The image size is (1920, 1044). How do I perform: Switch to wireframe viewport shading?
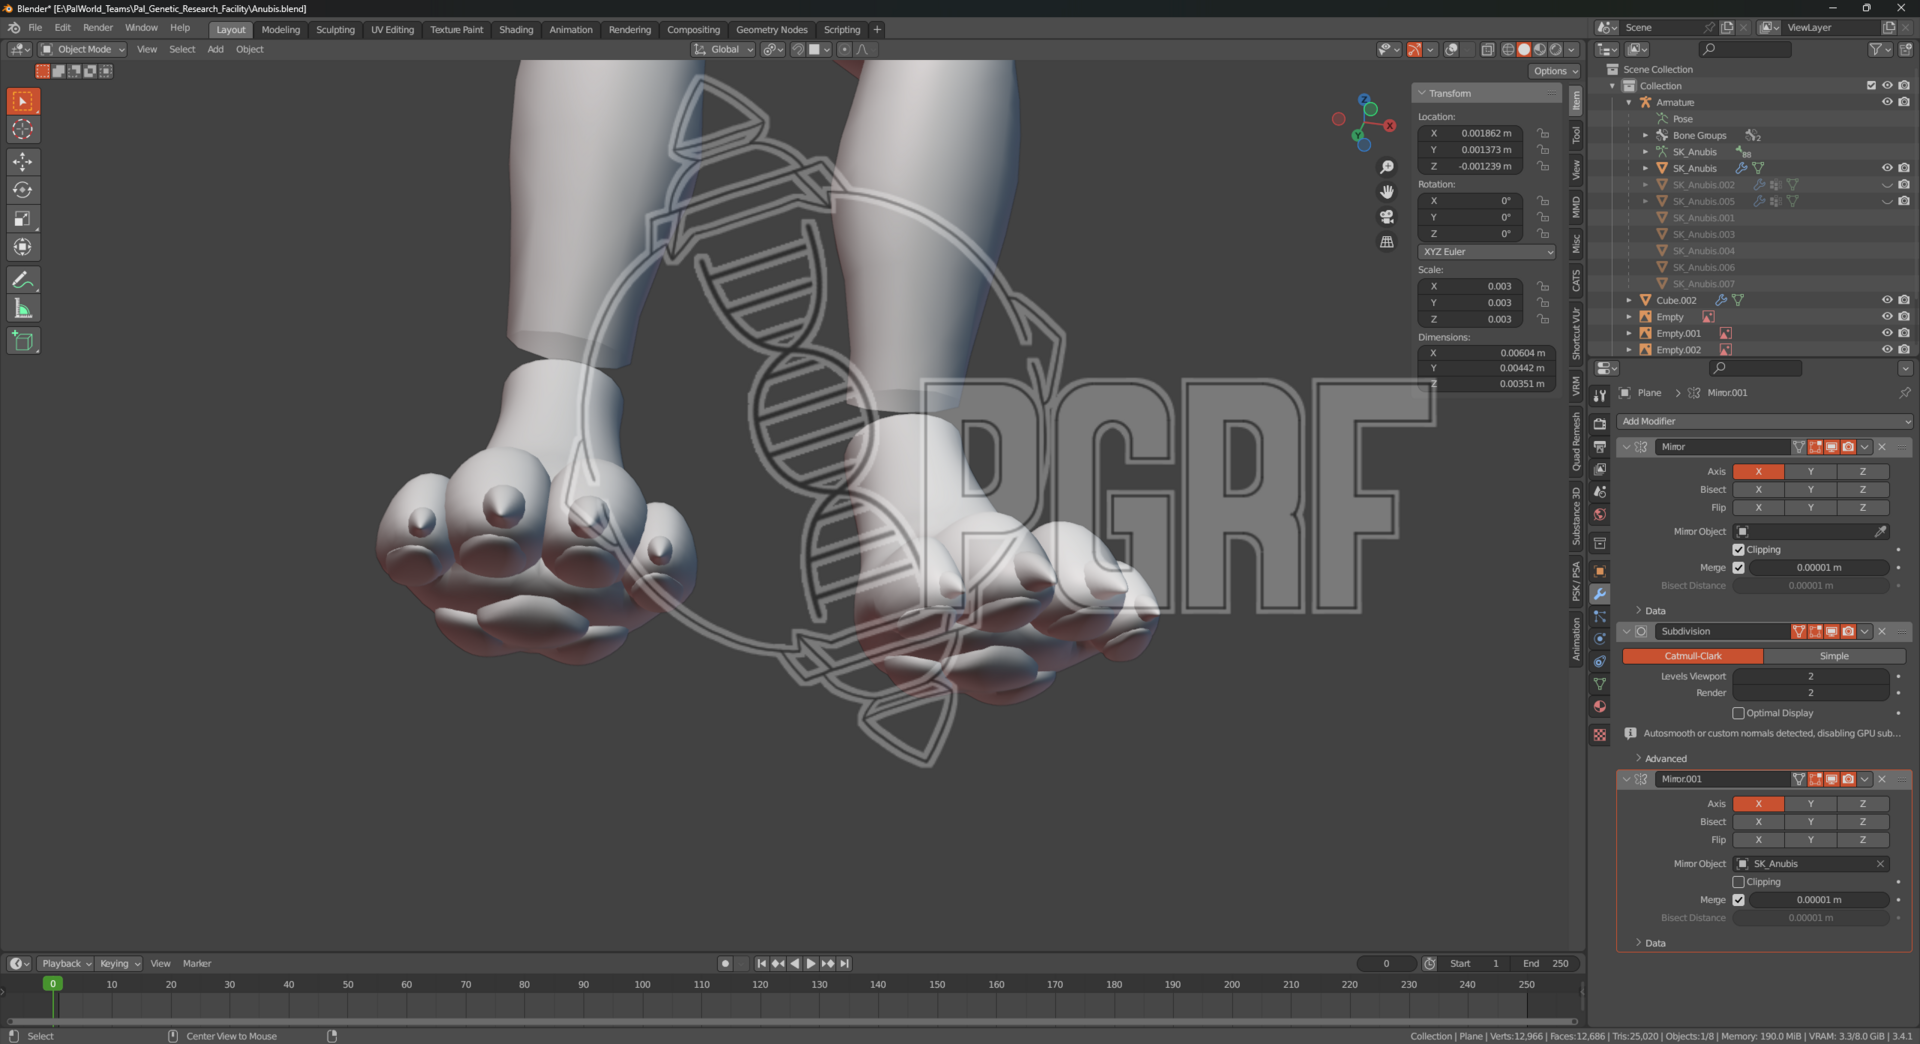tap(1508, 49)
